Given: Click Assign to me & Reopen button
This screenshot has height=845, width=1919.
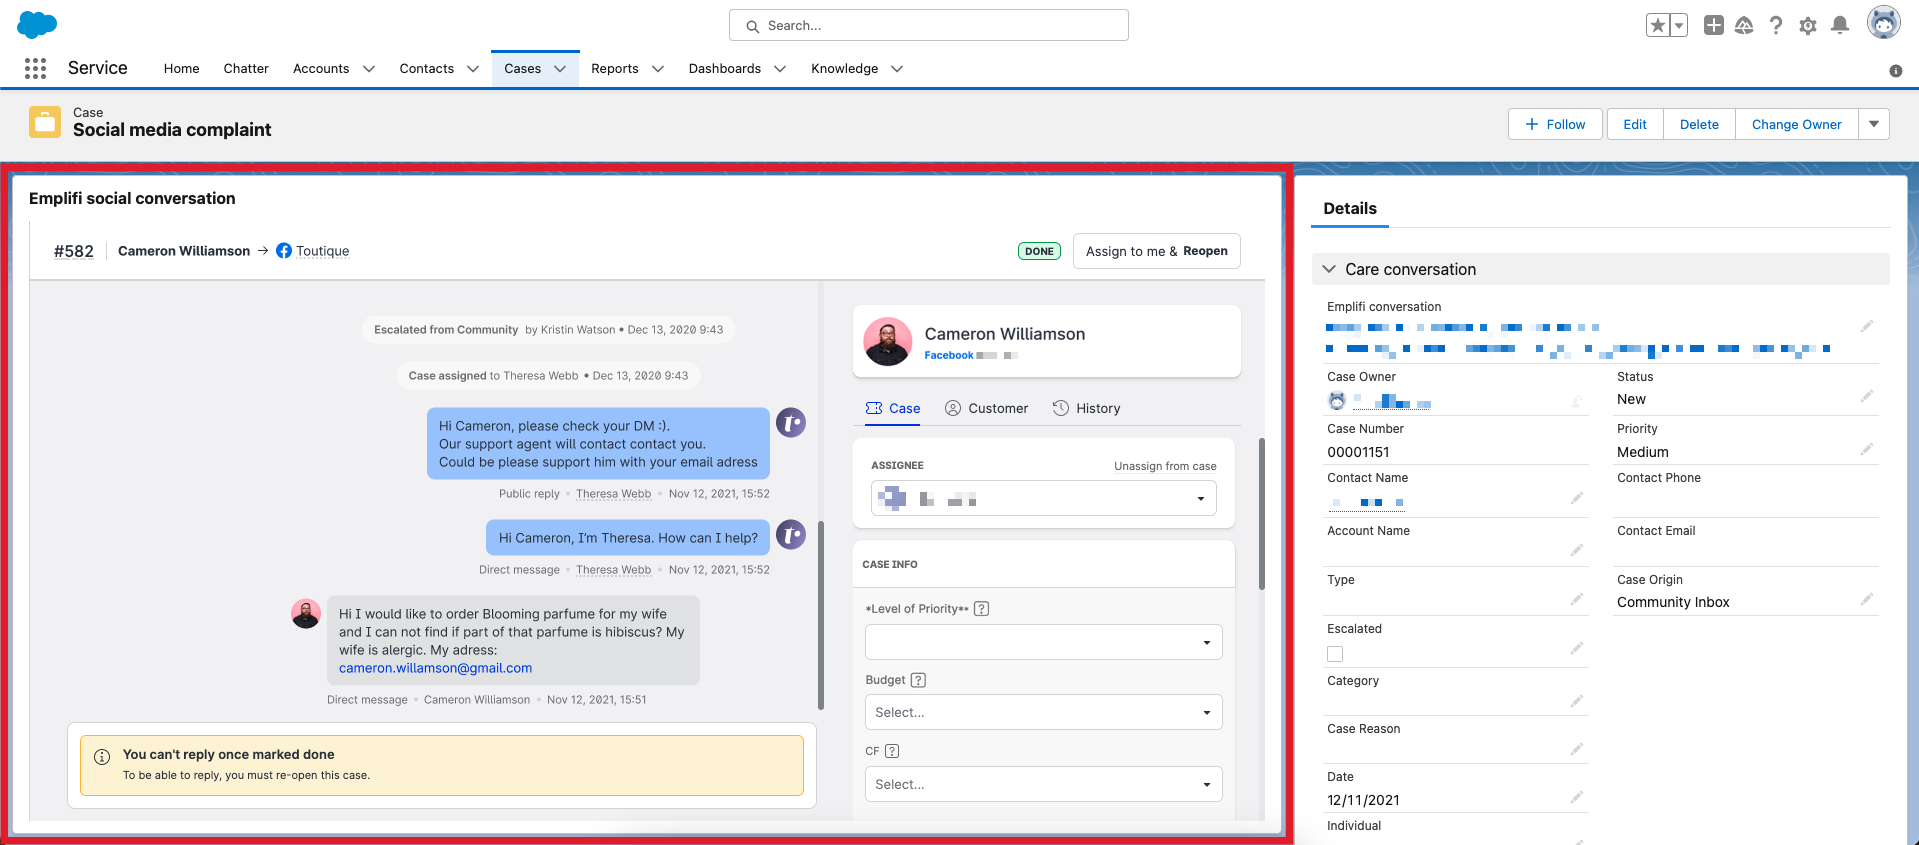Looking at the screenshot, I should [1156, 251].
